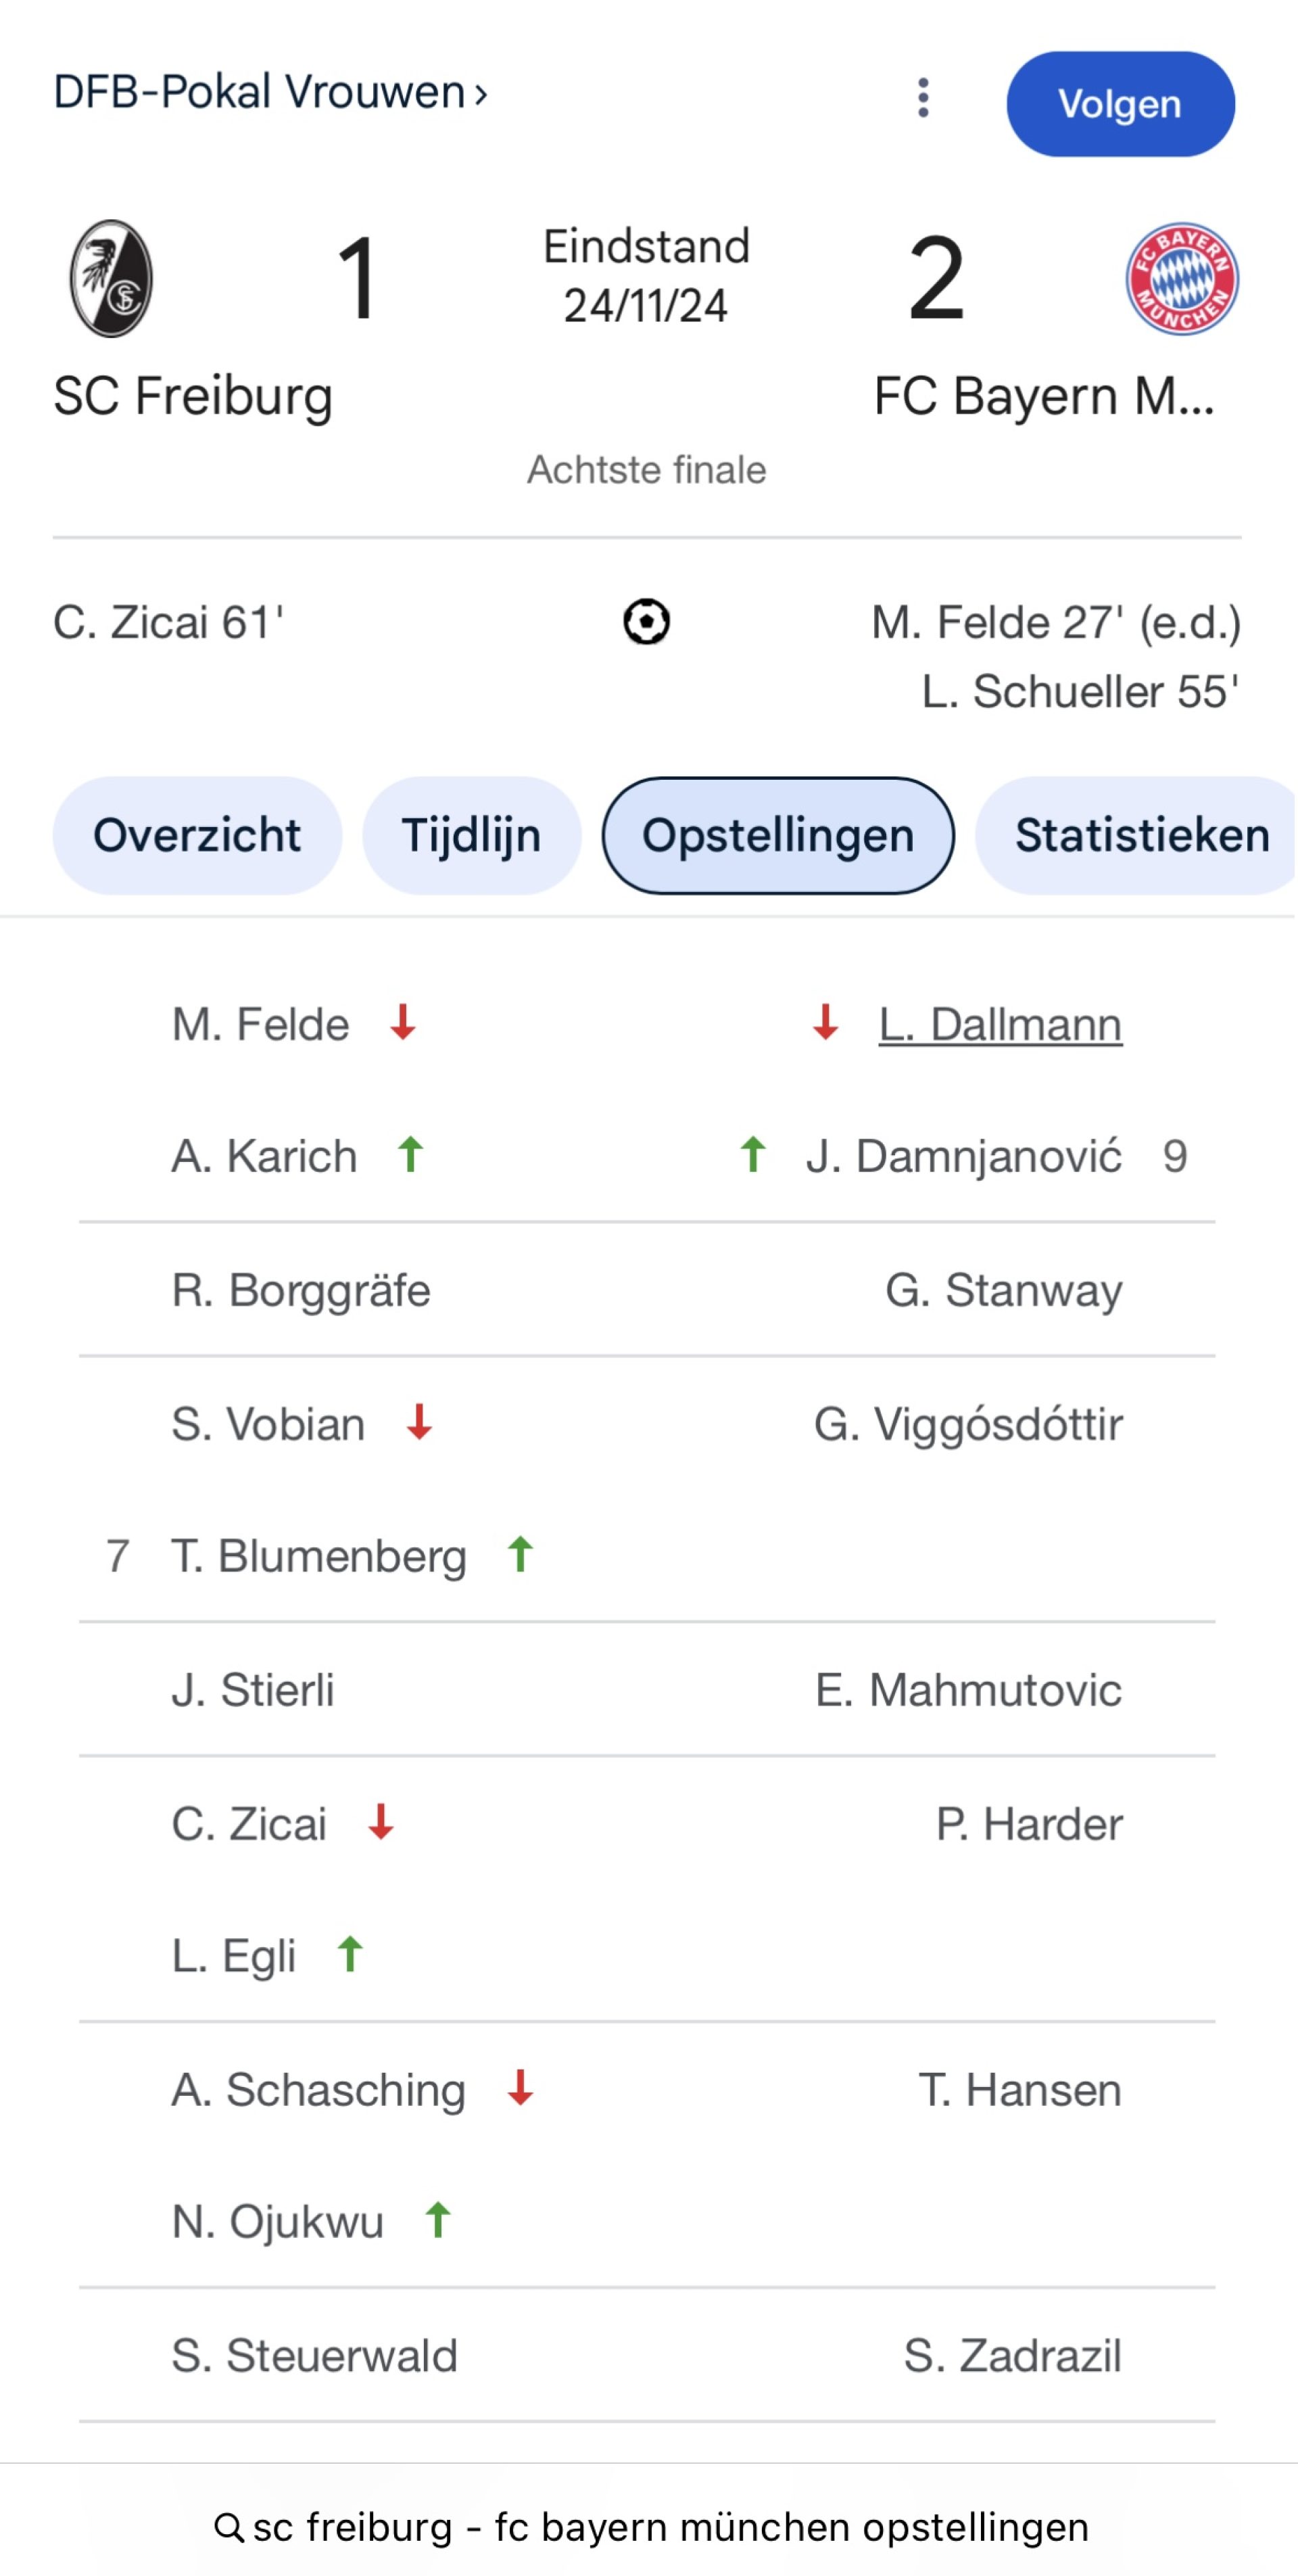Tap red substitution arrow beside M. Felde
1298x2576 pixels.
pos(403,1023)
